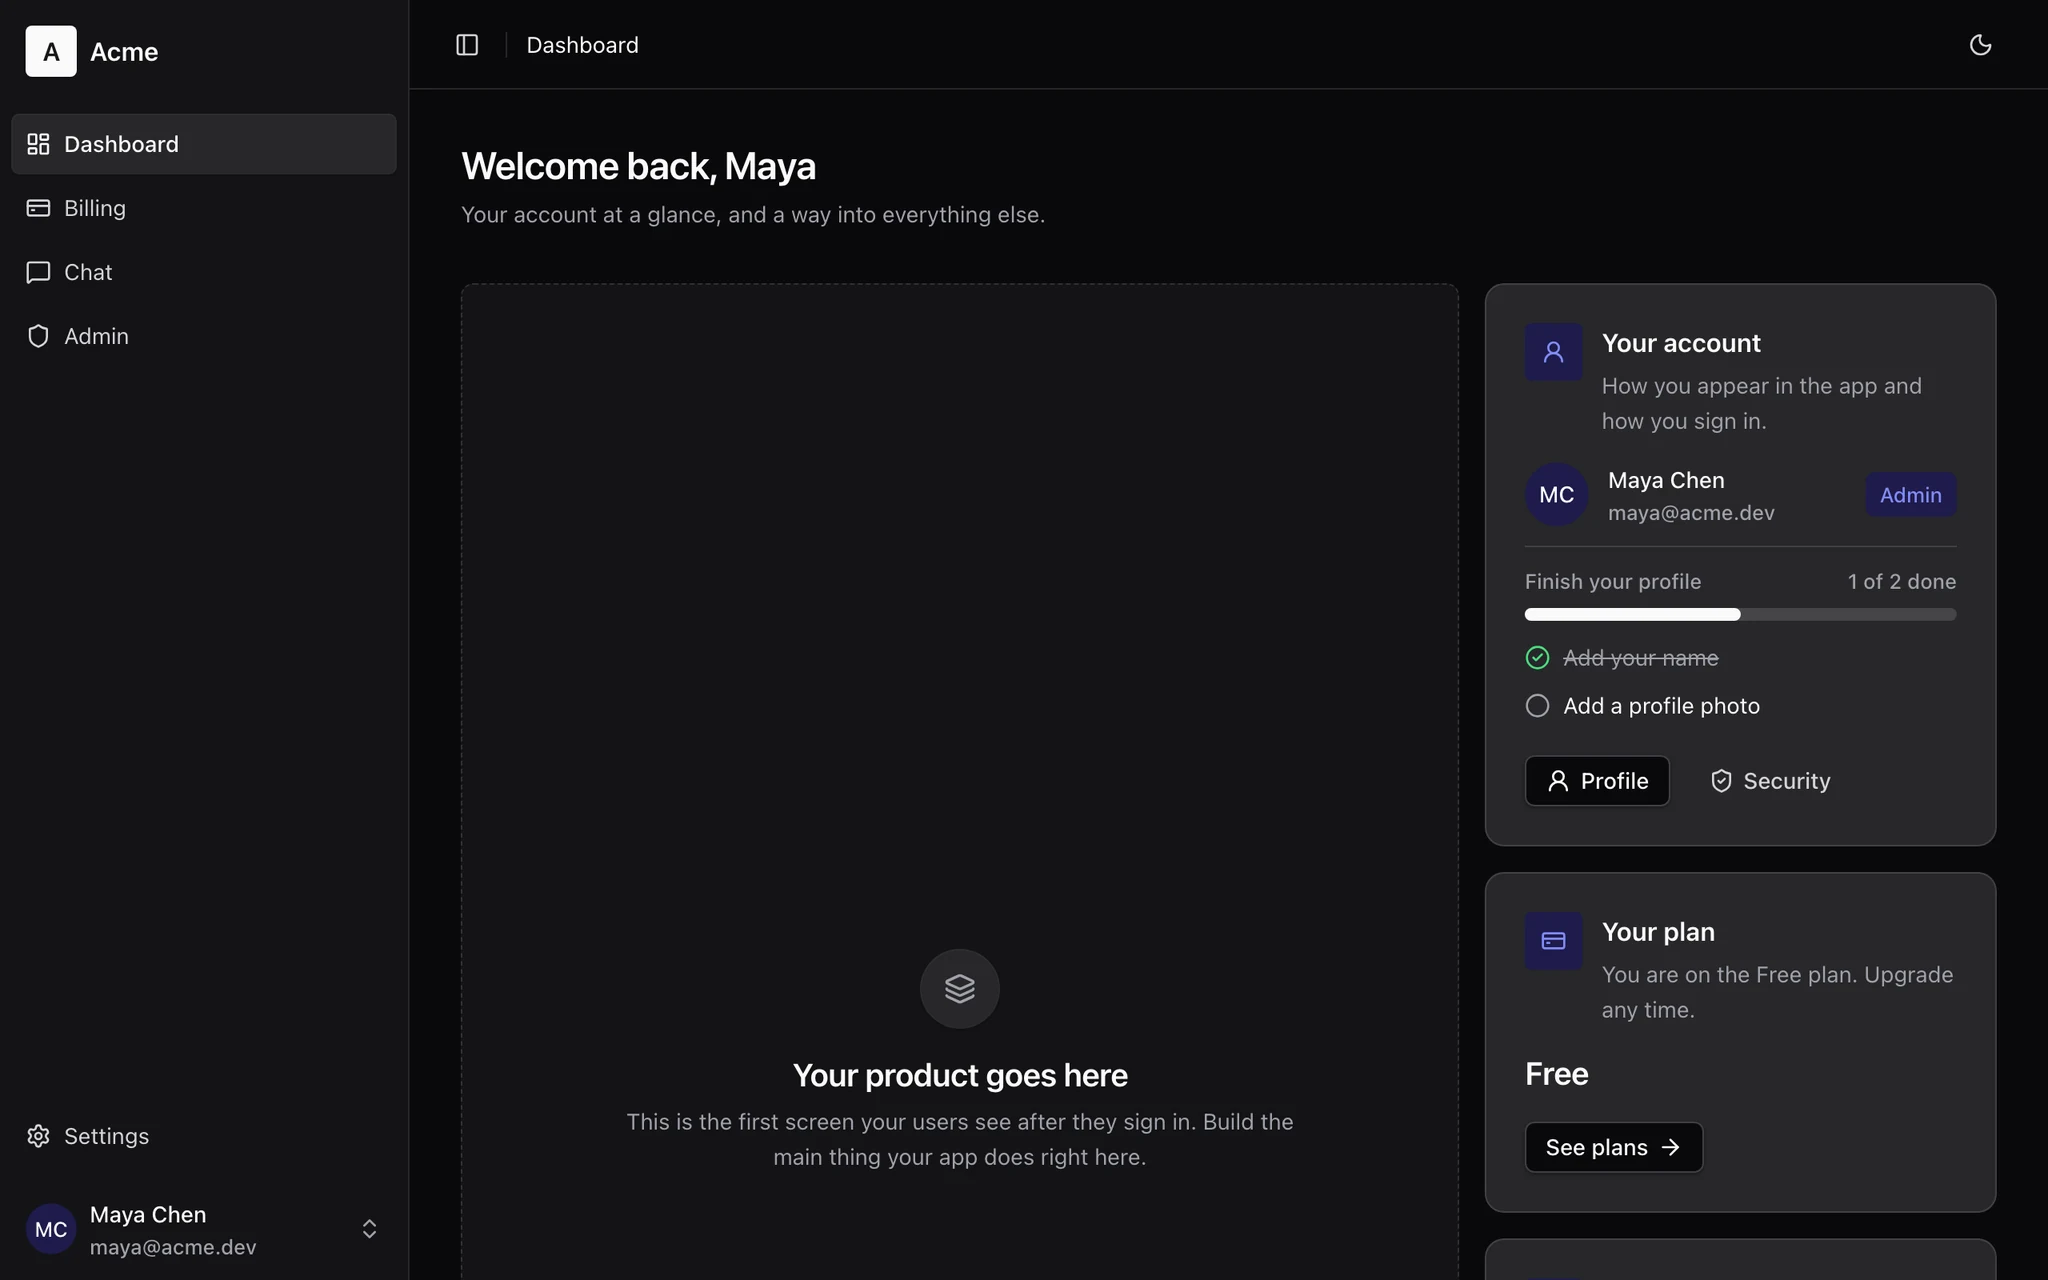Viewport: 2048px width, 1280px height.
Task: Open the Admin section
Action: [204, 336]
